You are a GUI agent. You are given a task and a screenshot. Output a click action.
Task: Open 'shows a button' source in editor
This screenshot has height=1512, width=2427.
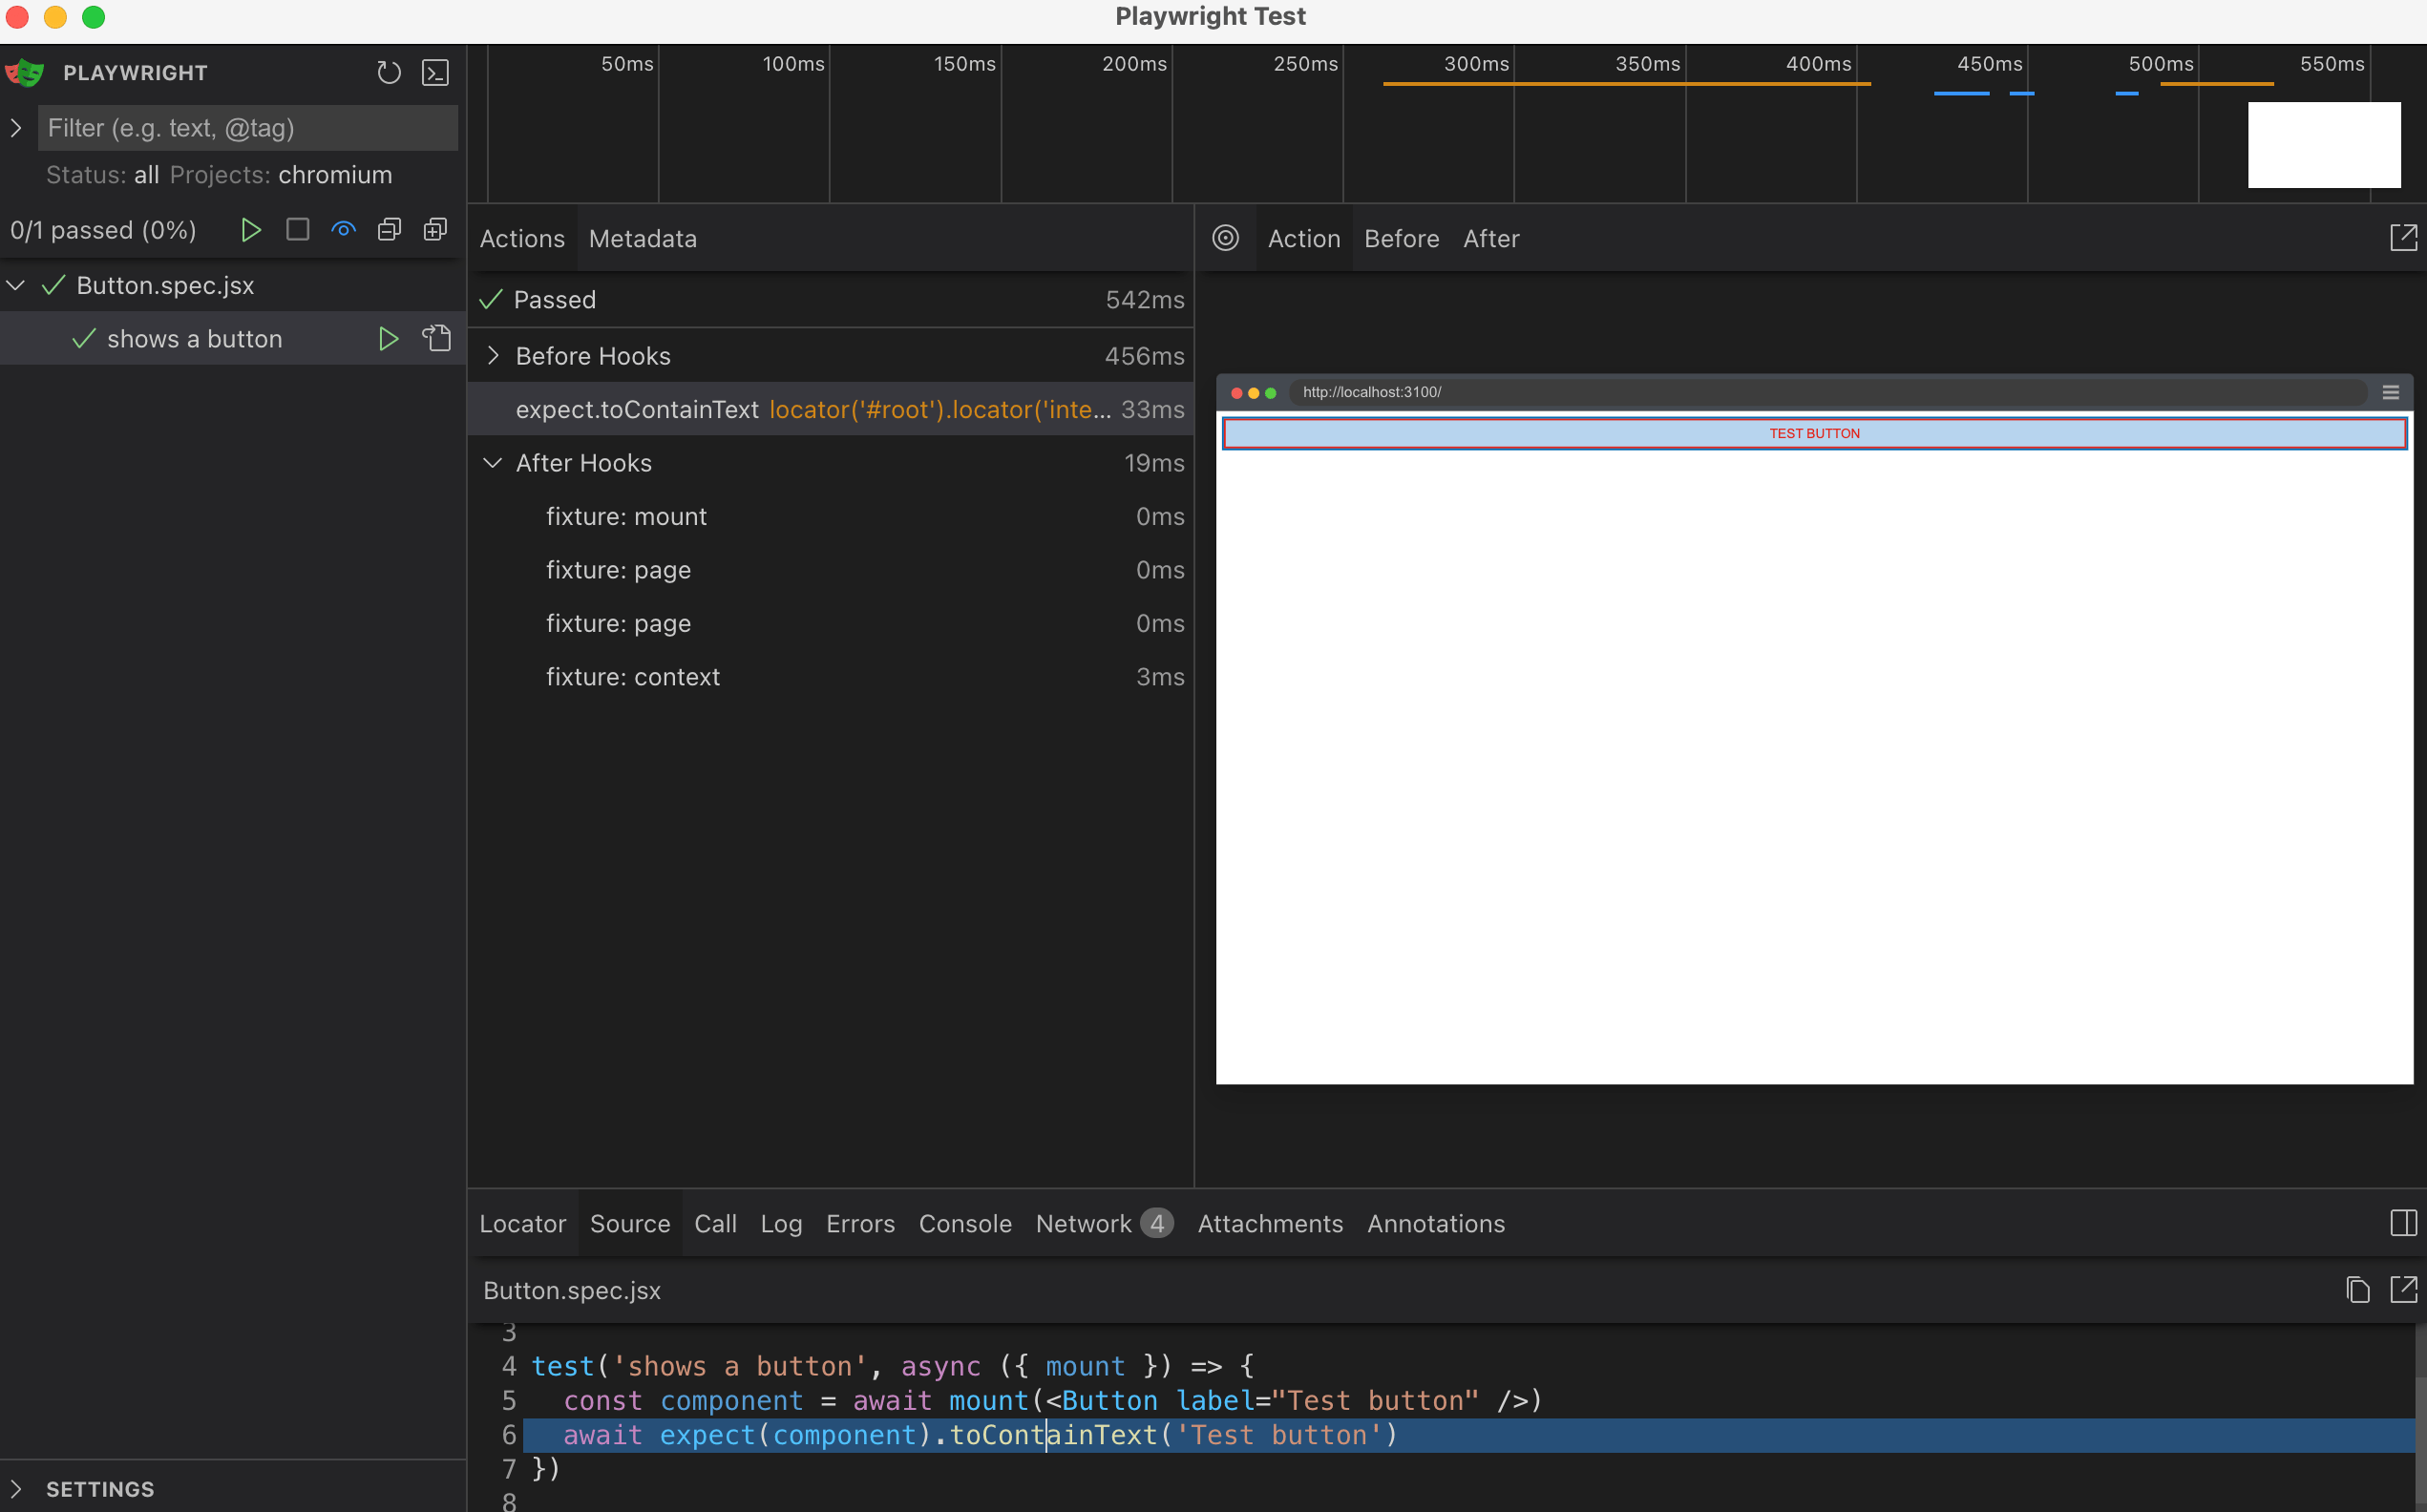pyautogui.click(x=437, y=339)
